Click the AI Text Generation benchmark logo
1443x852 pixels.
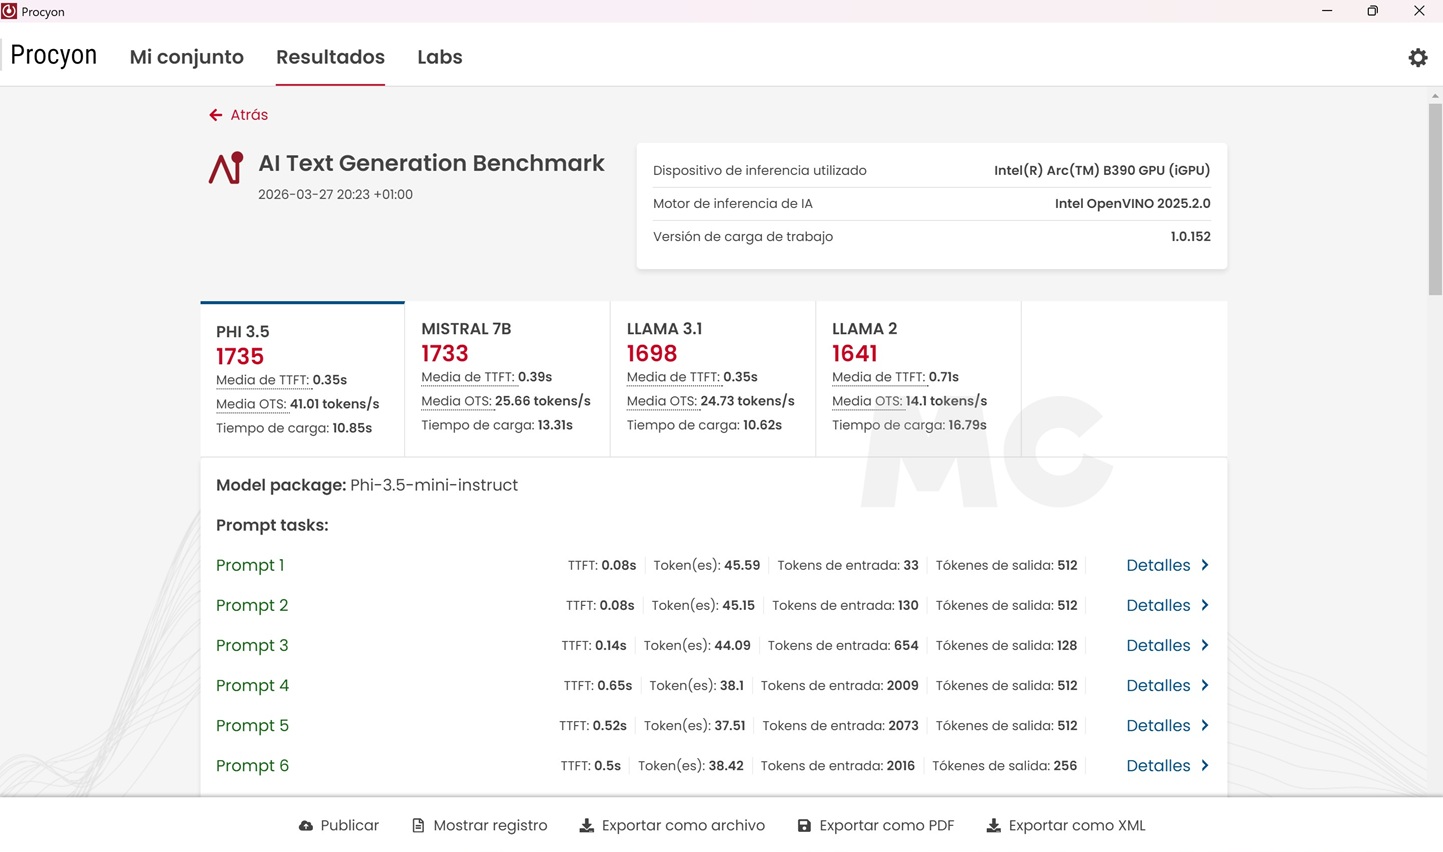(x=226, y=168)
